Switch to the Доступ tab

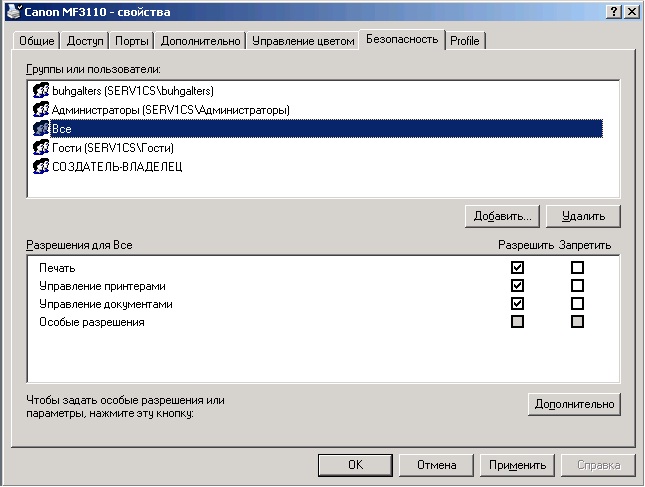85,41
